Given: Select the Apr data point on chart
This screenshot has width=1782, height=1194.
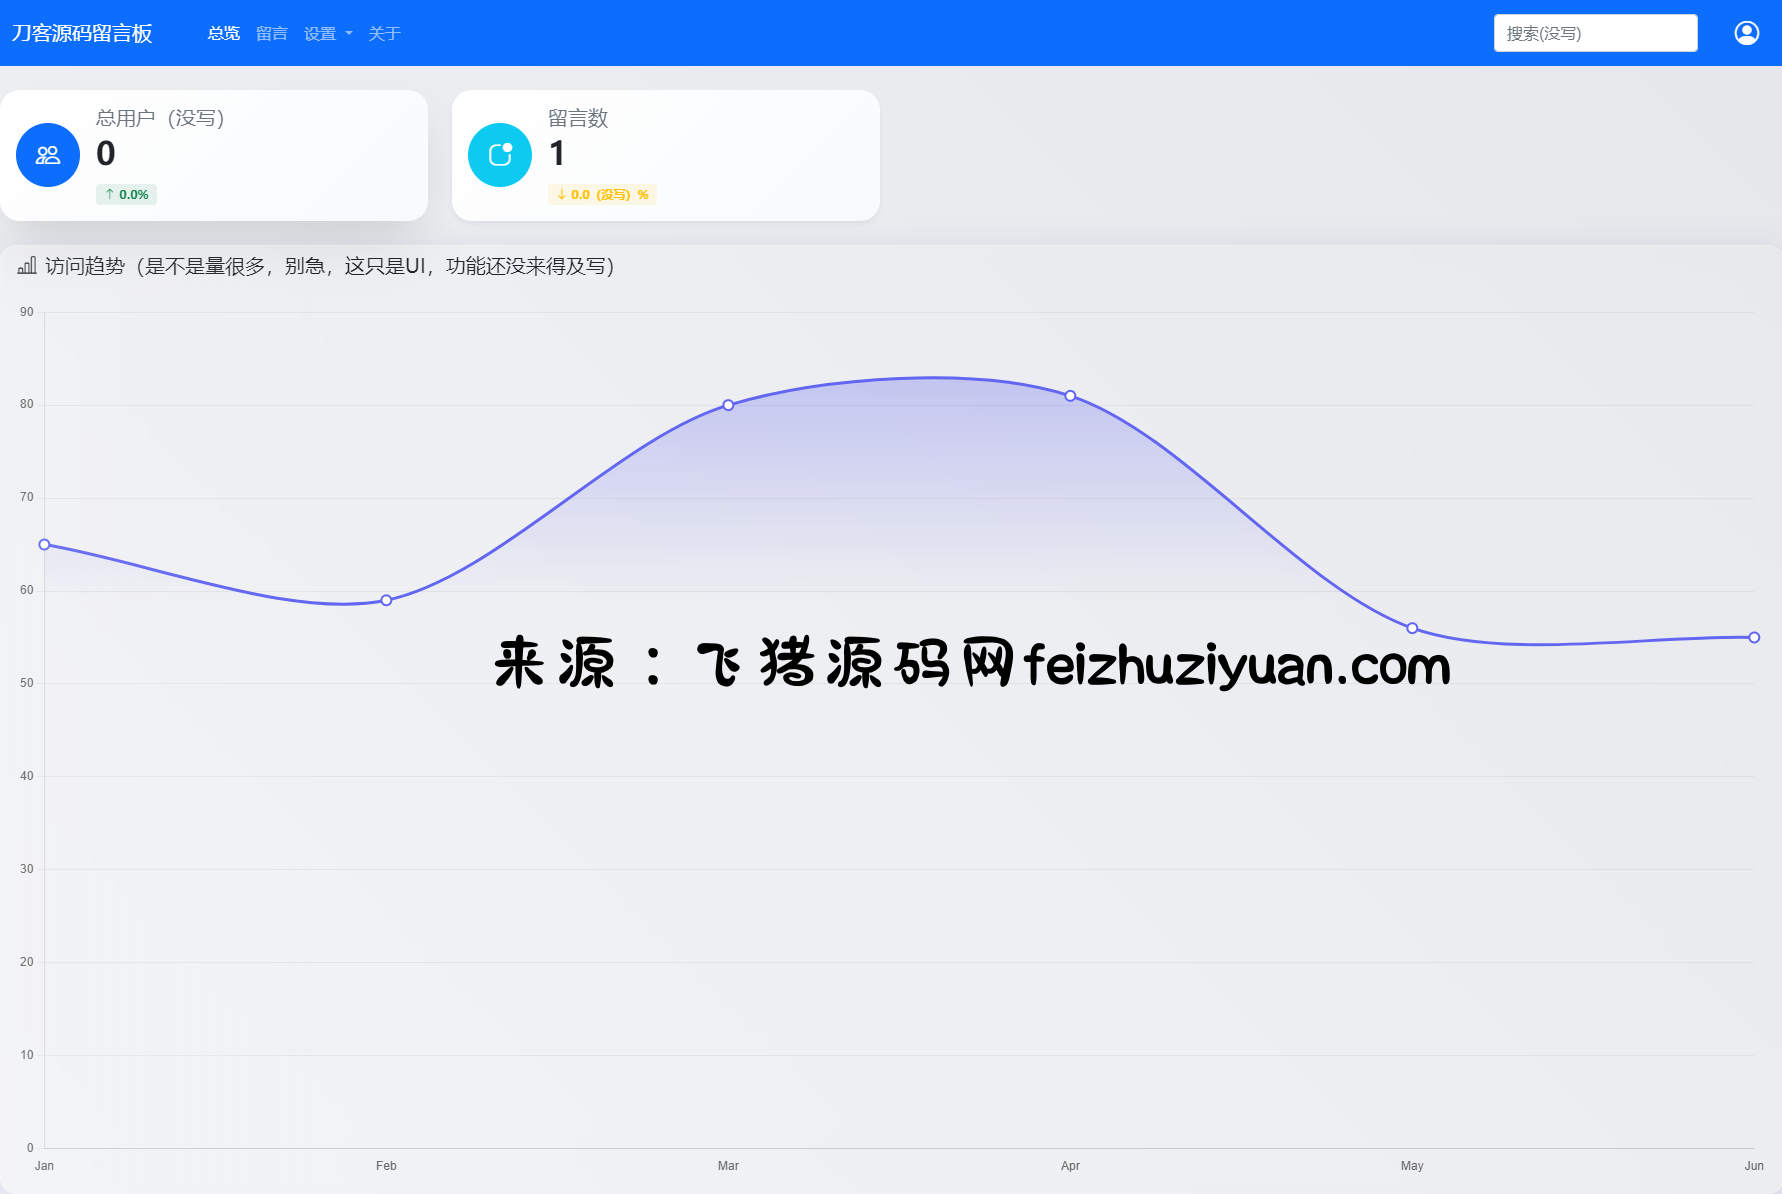Looking at the screenshot, I should 1070,396.
